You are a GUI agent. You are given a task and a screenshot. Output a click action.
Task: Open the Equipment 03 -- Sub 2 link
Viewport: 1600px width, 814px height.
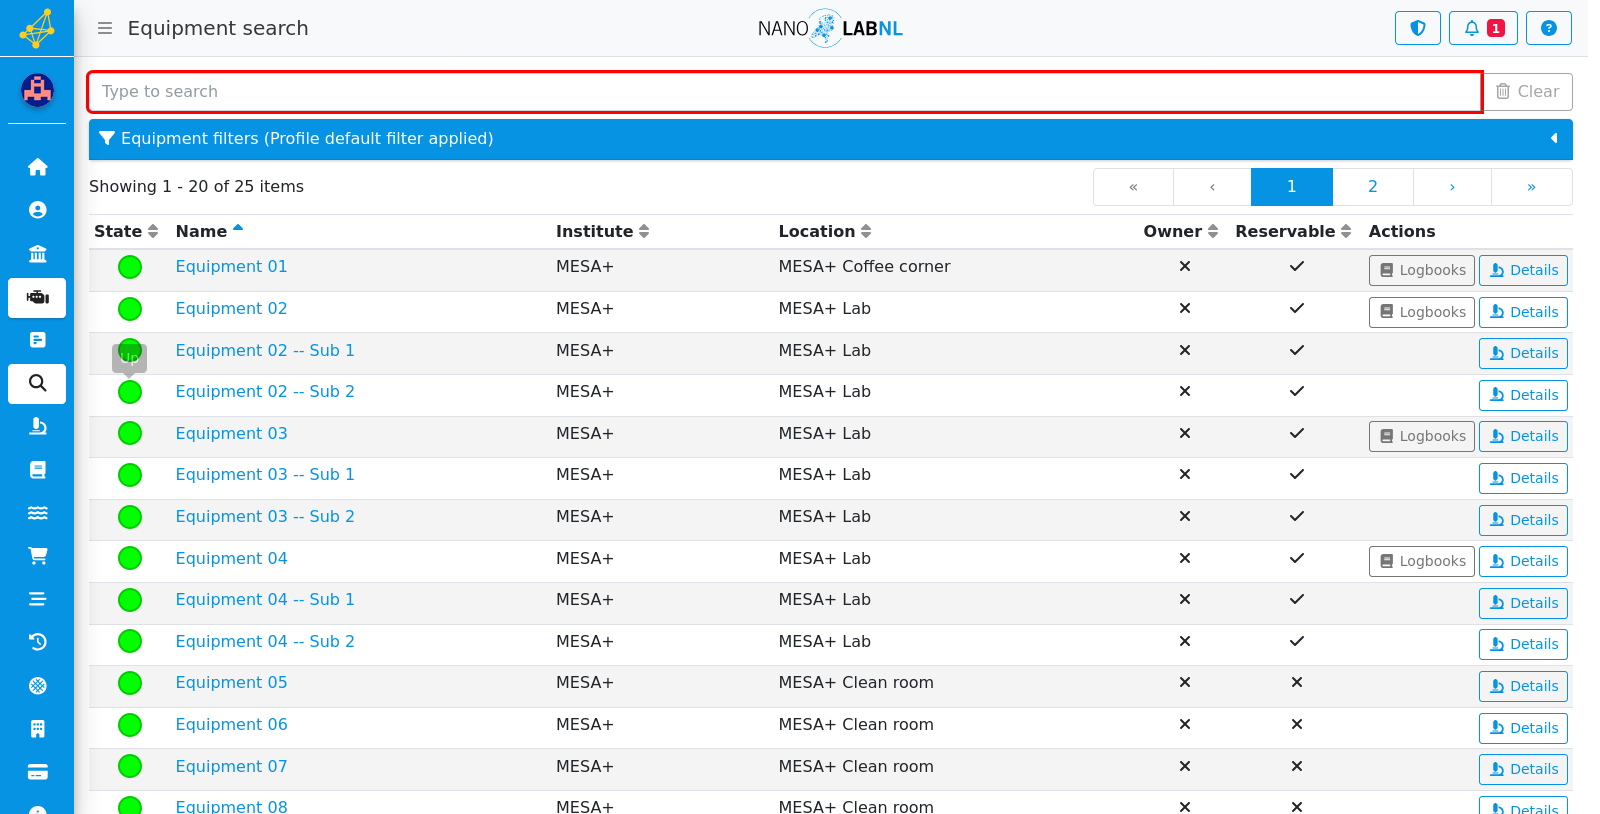coord(265,516)
